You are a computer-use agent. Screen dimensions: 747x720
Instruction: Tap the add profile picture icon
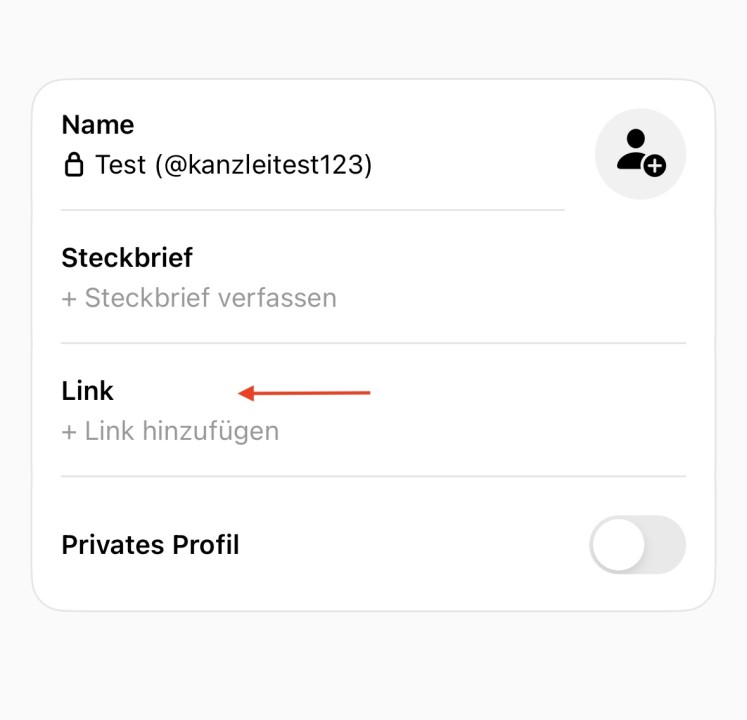pos(640,153)
